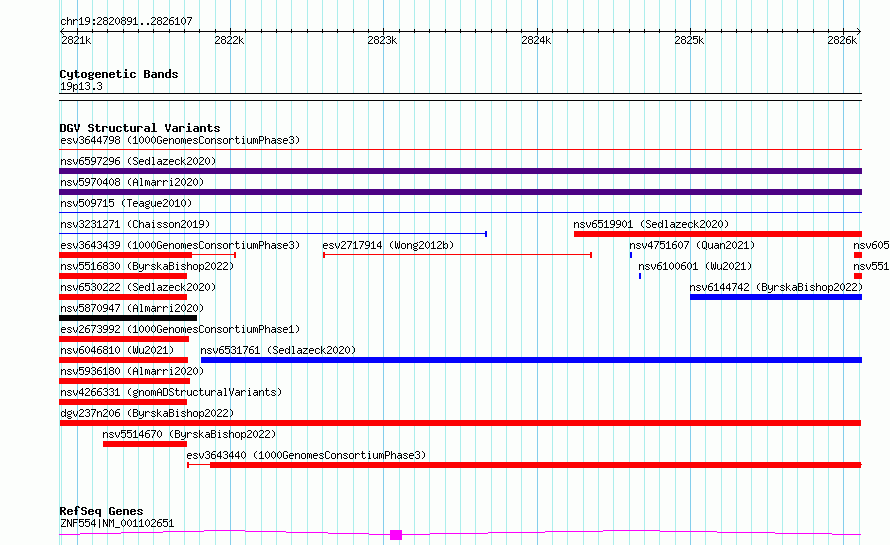Screen dimensions: 890x545
Task: Click the thin red span under esv2717914
Action: tap(457, 255)
